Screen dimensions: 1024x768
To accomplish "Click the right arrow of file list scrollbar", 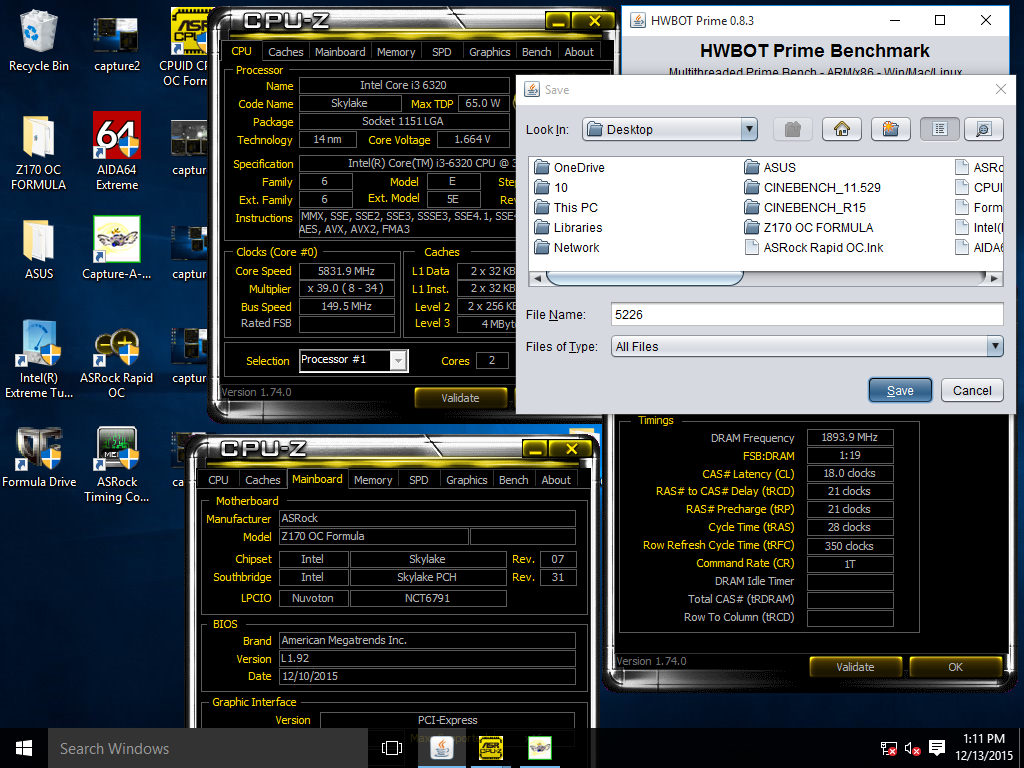I will coord(994,278).
